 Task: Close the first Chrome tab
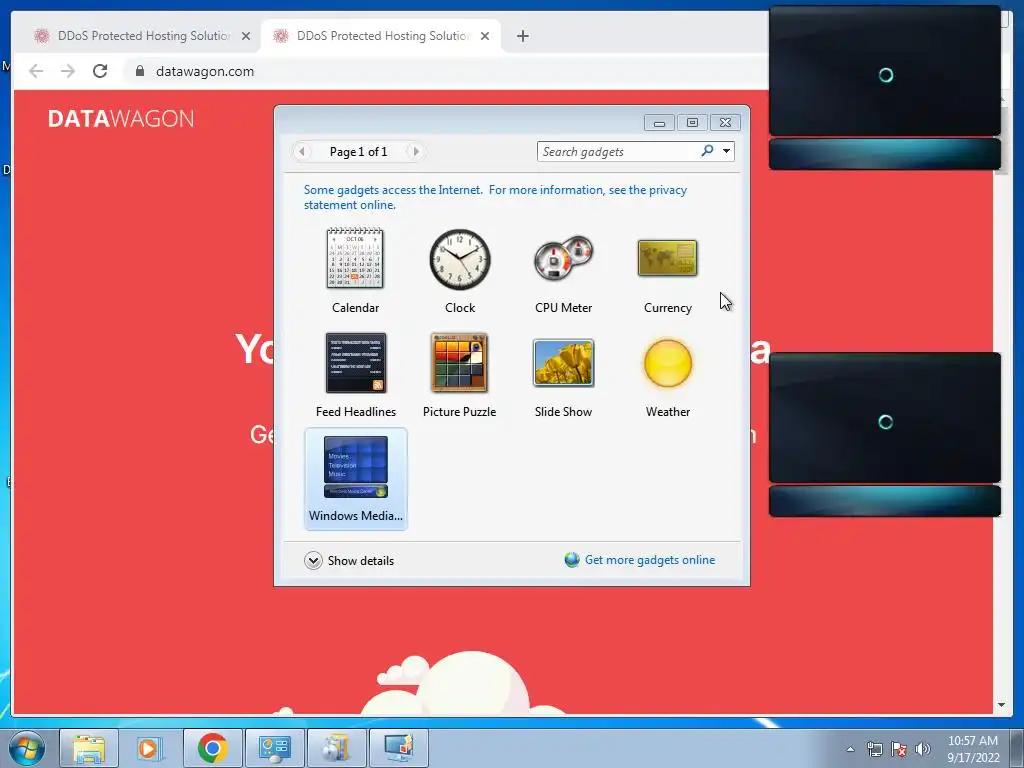coord(246,36)
